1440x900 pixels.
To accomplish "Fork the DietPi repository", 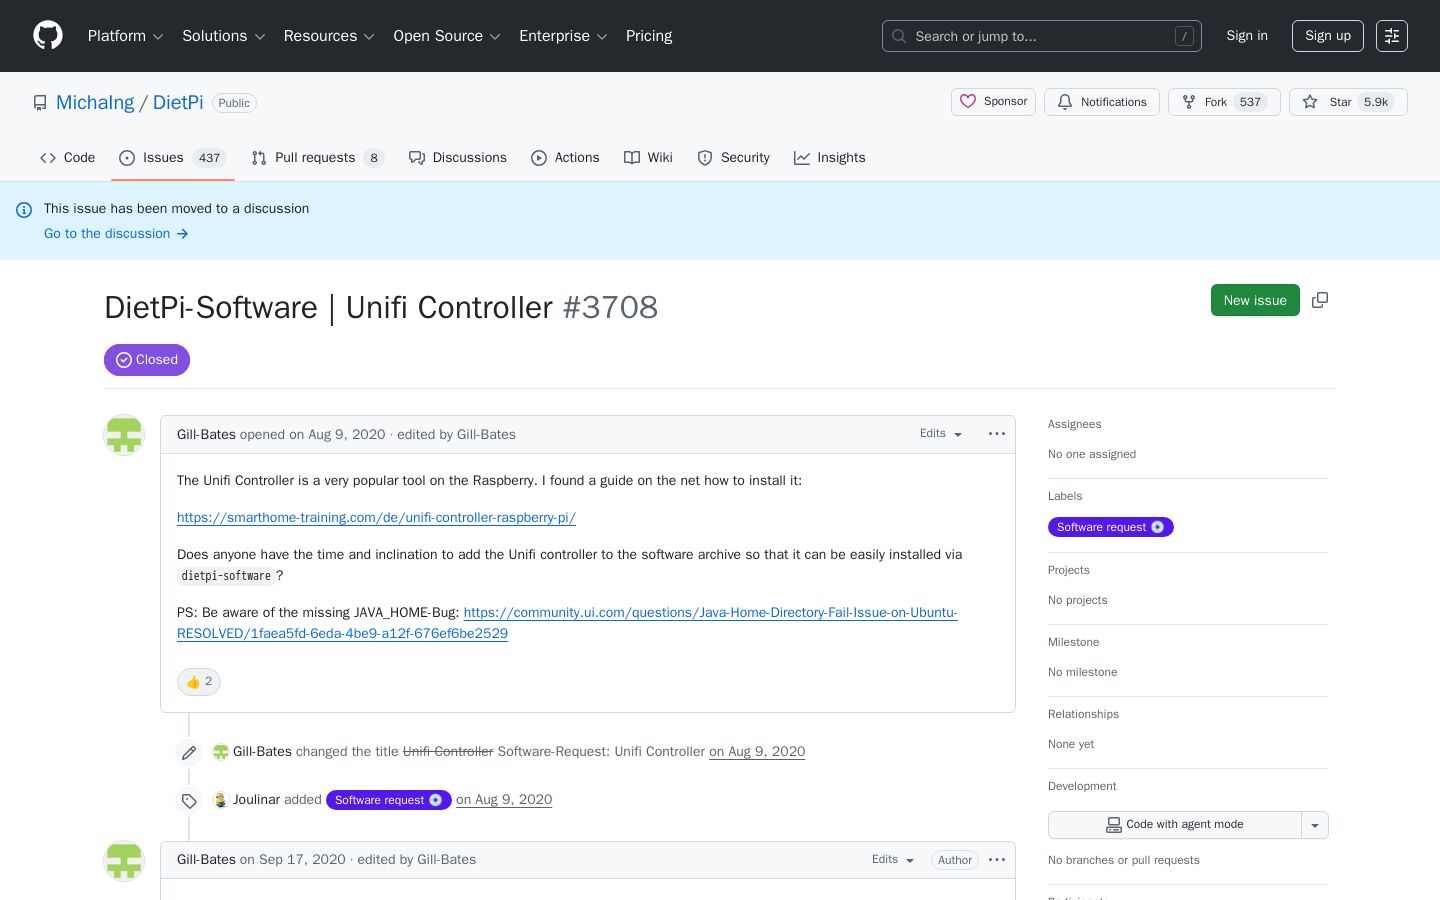I will pyautogui.click(x=1224, y=102).
